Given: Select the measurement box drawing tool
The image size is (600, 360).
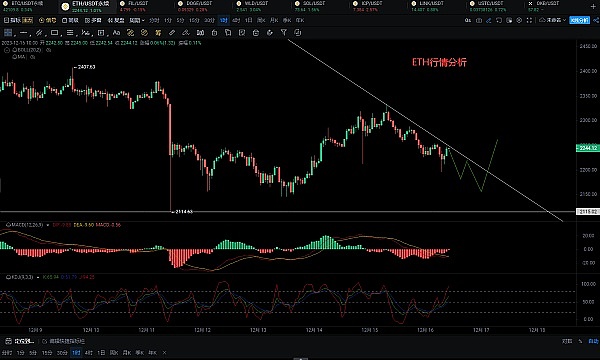Looking at the screenshot, I should 101,33.
